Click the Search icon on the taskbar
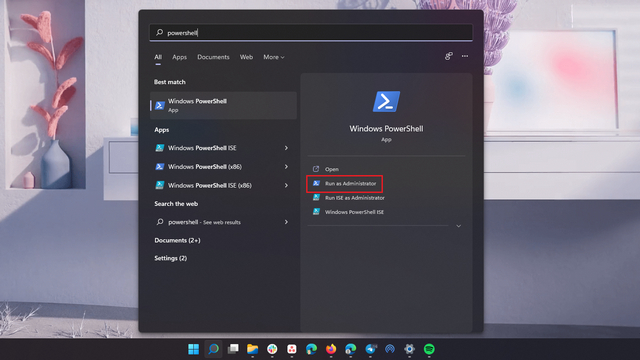This screenshot has height=360, width=640. click(x=213, y=349)
